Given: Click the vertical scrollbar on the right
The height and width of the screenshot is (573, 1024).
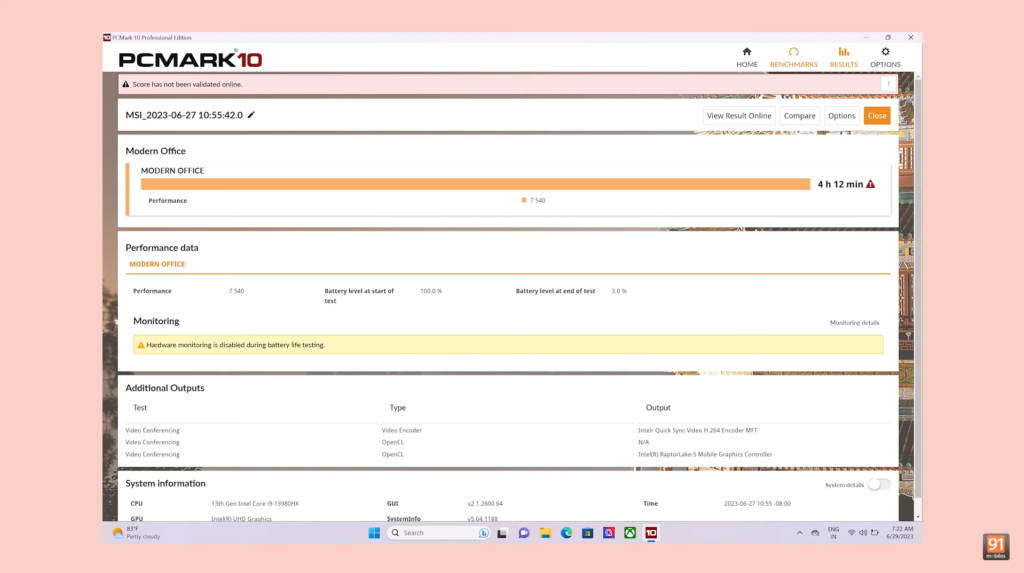Looking at the screenshot, I should coord(918,300).
